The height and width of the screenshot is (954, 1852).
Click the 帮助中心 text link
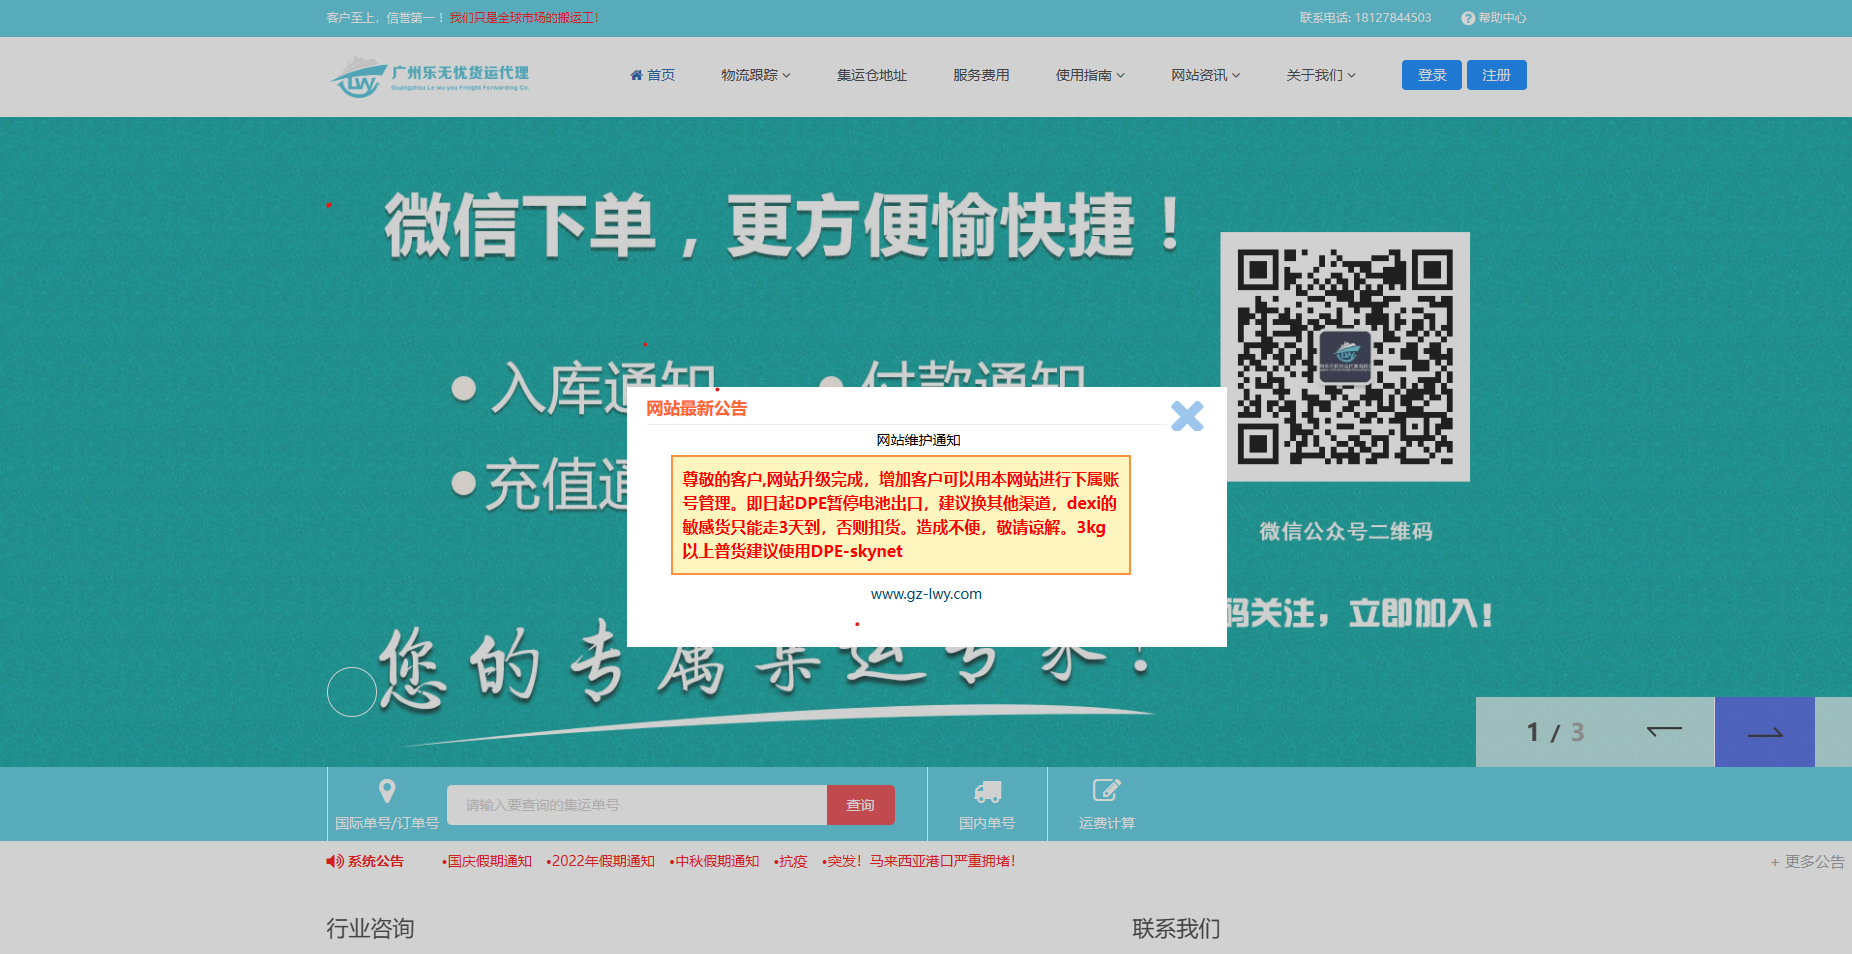point(1502,18)
